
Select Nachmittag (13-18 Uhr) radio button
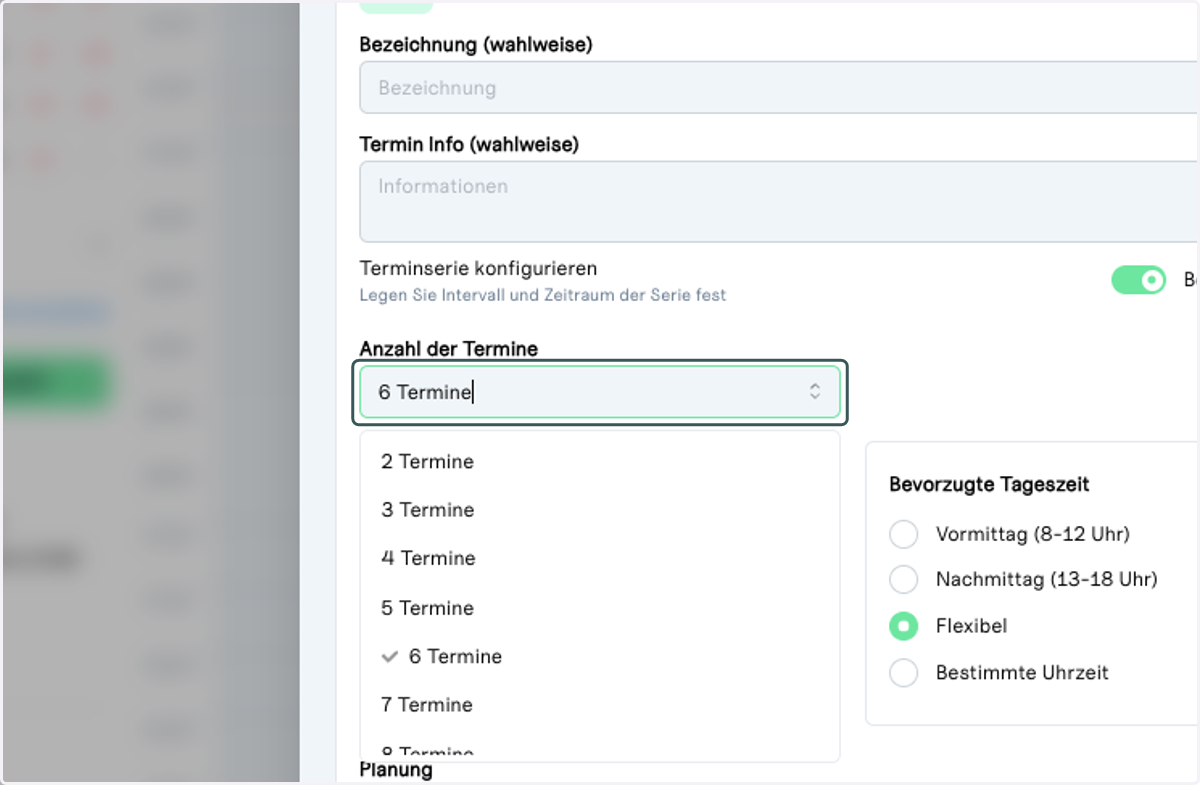(903, 579)
